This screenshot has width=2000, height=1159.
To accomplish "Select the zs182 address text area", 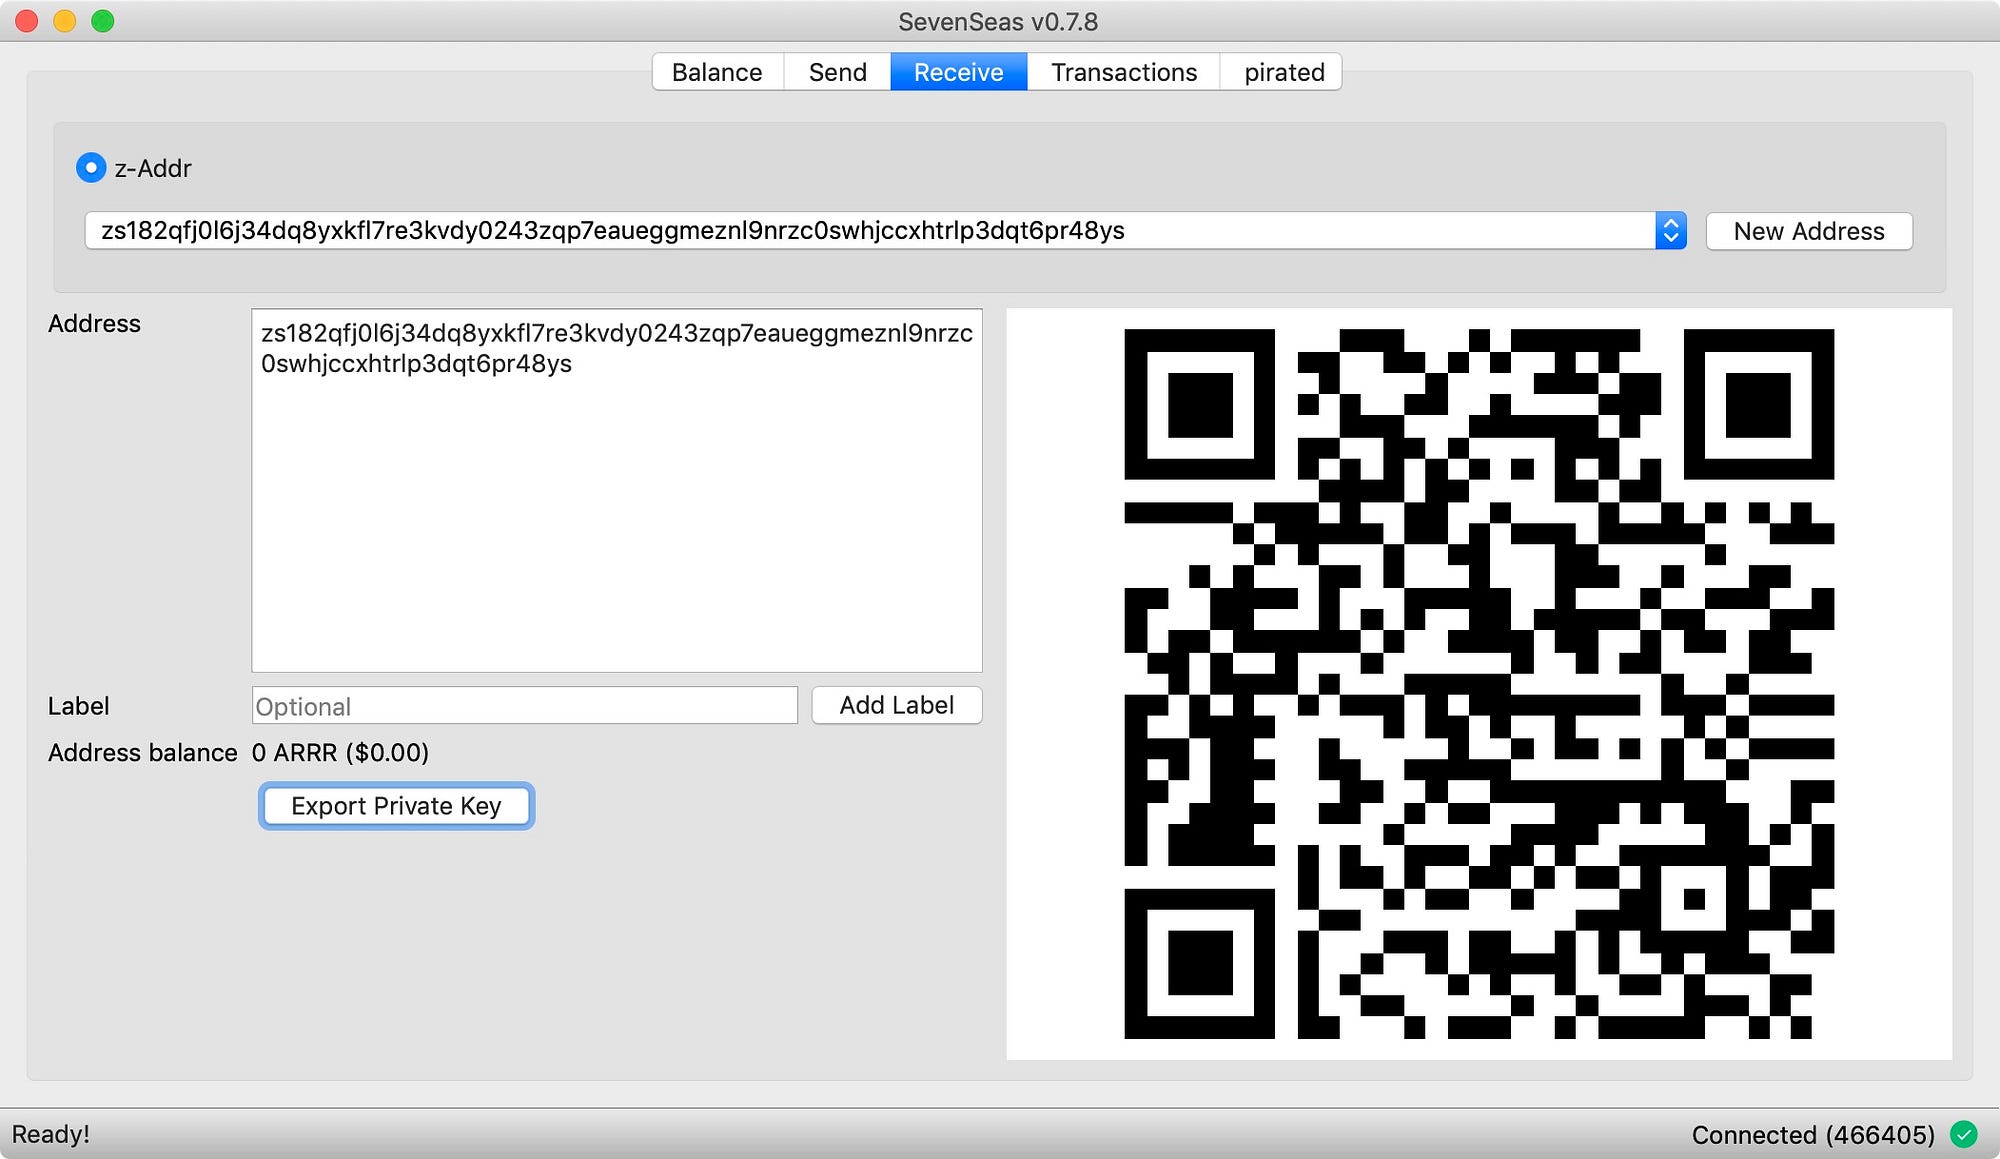I will tap(616, 490).
